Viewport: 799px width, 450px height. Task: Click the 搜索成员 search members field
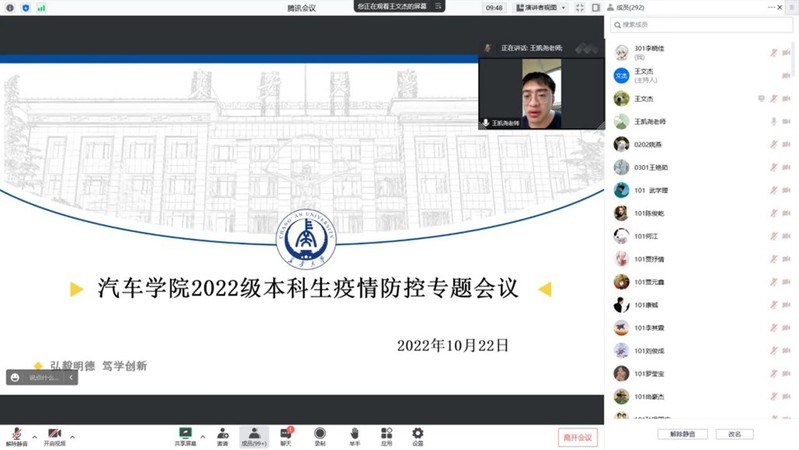click(x=703, y=25)
